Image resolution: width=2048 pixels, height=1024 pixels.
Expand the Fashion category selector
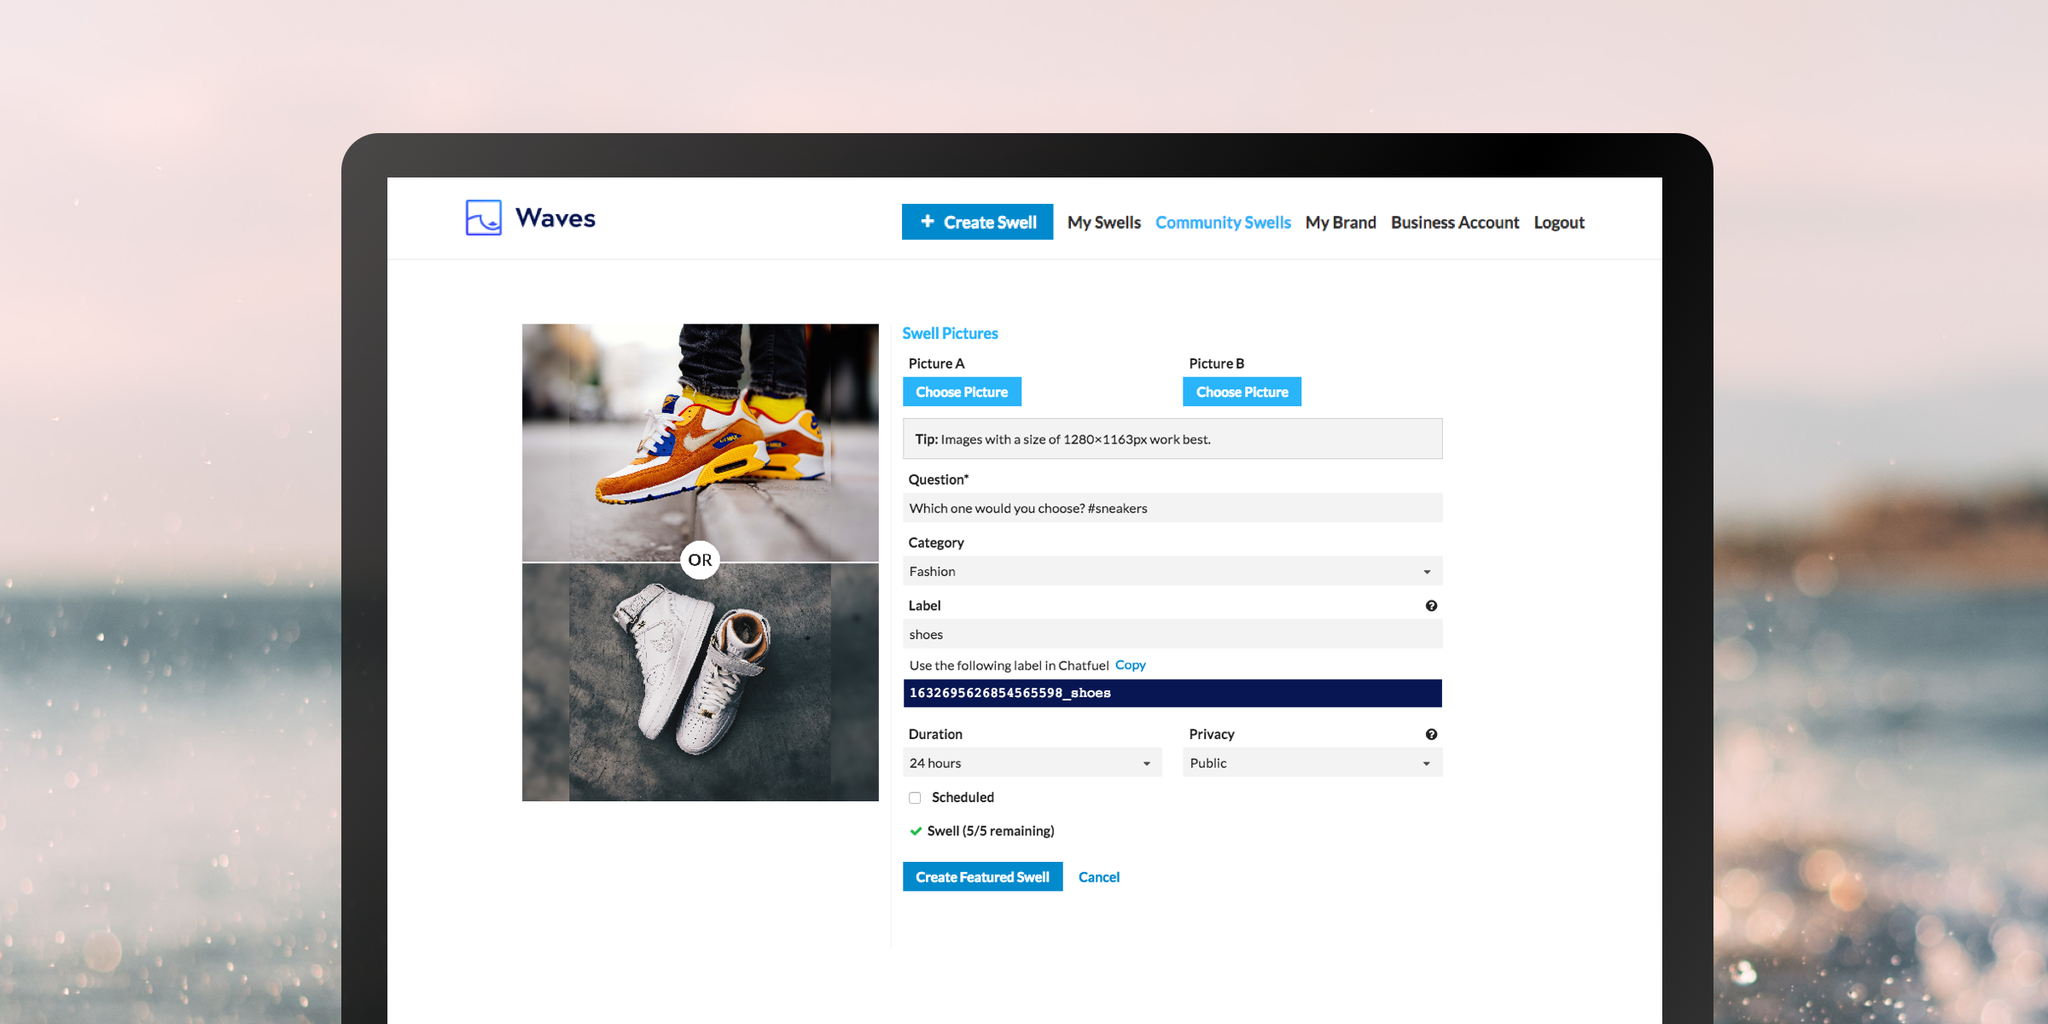pos(1172,571)
